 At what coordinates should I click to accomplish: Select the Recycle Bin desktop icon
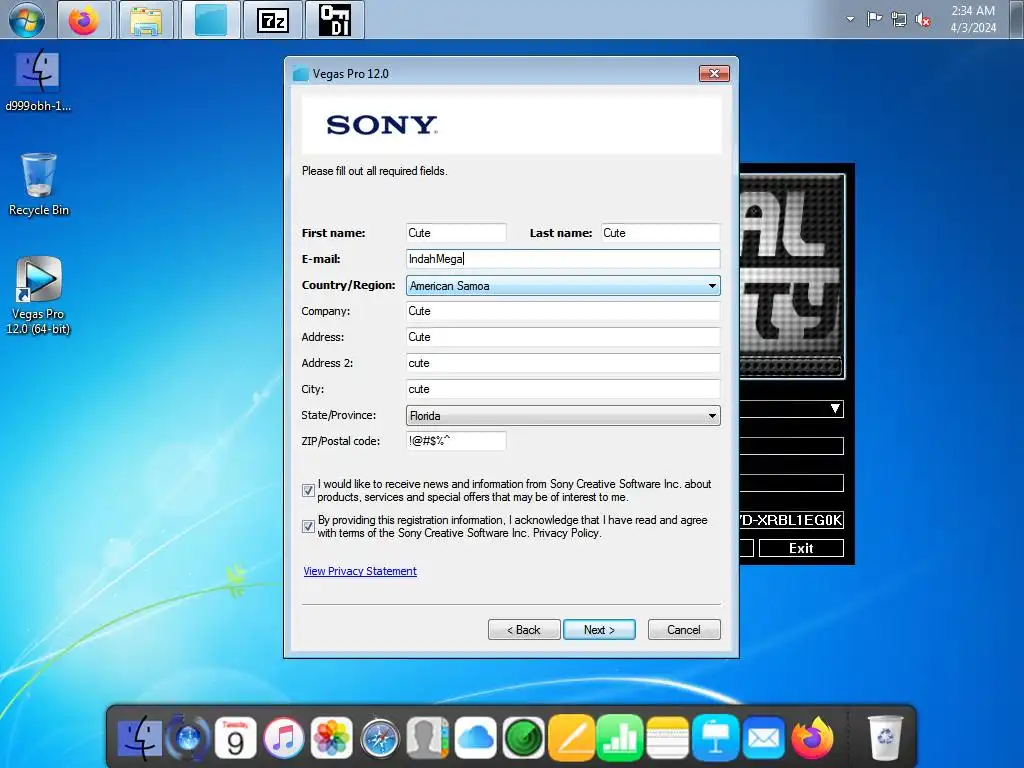[39, 184]
